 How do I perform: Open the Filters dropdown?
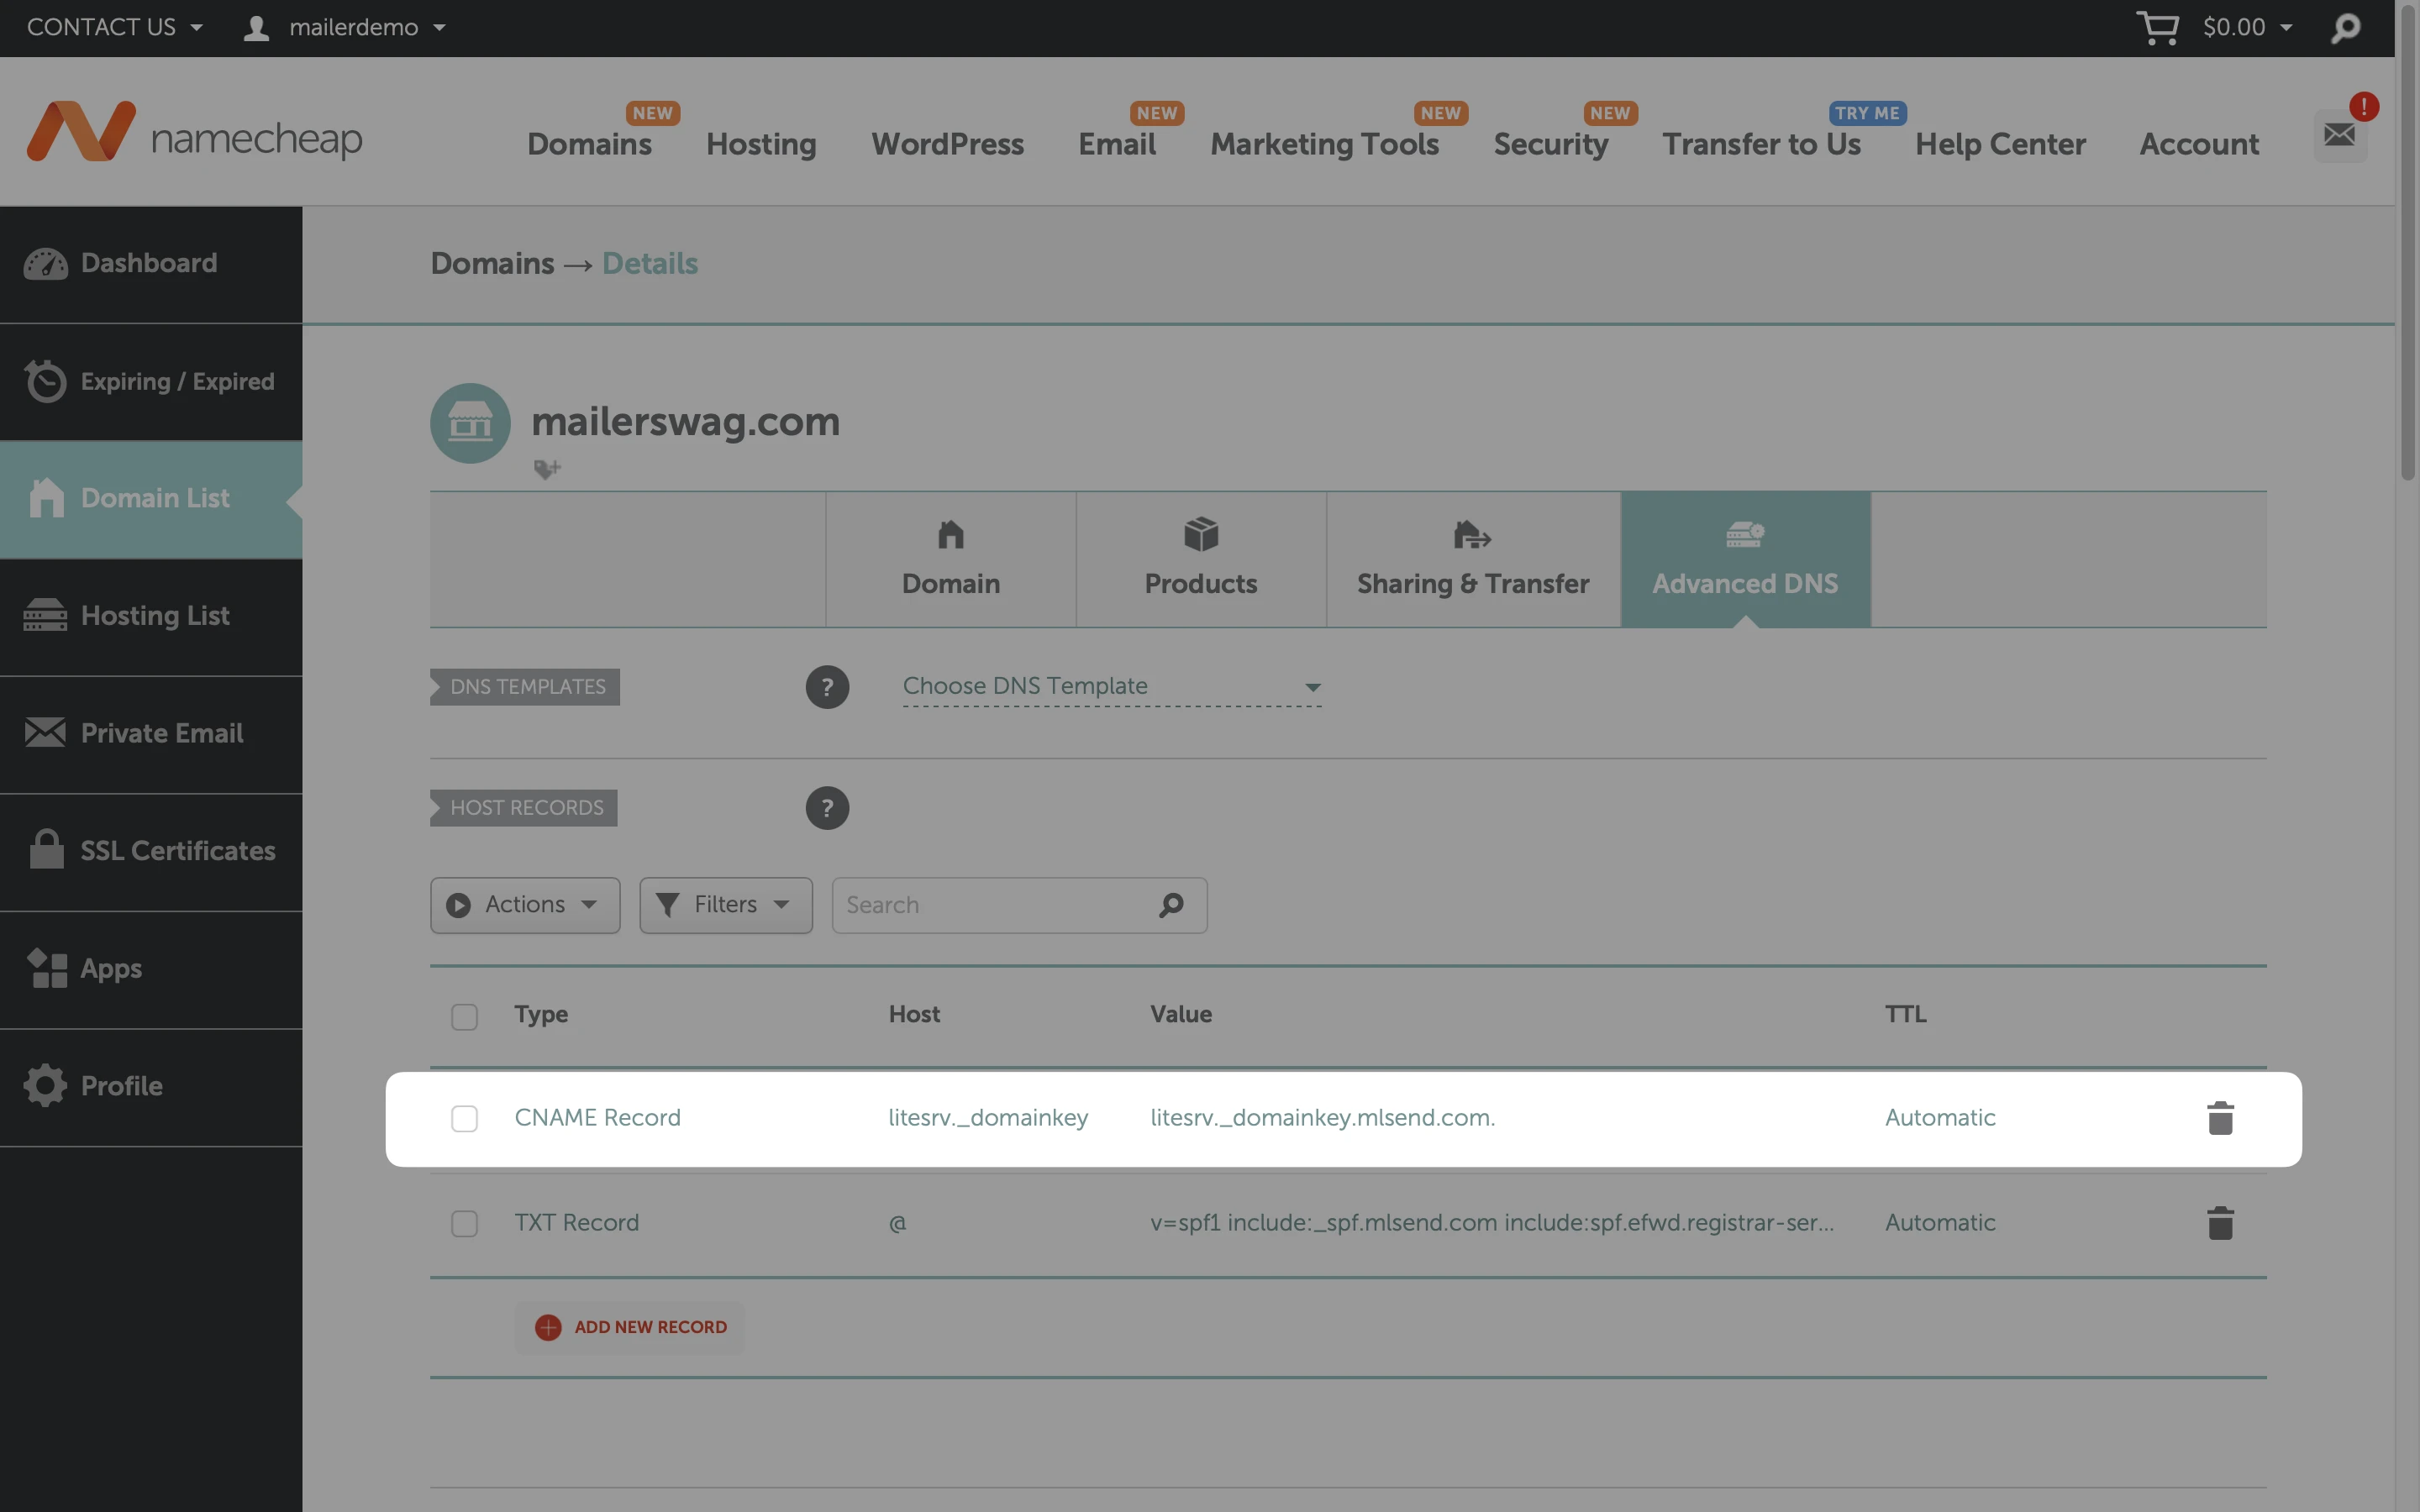pyautogui.click(x=725, y=905)
